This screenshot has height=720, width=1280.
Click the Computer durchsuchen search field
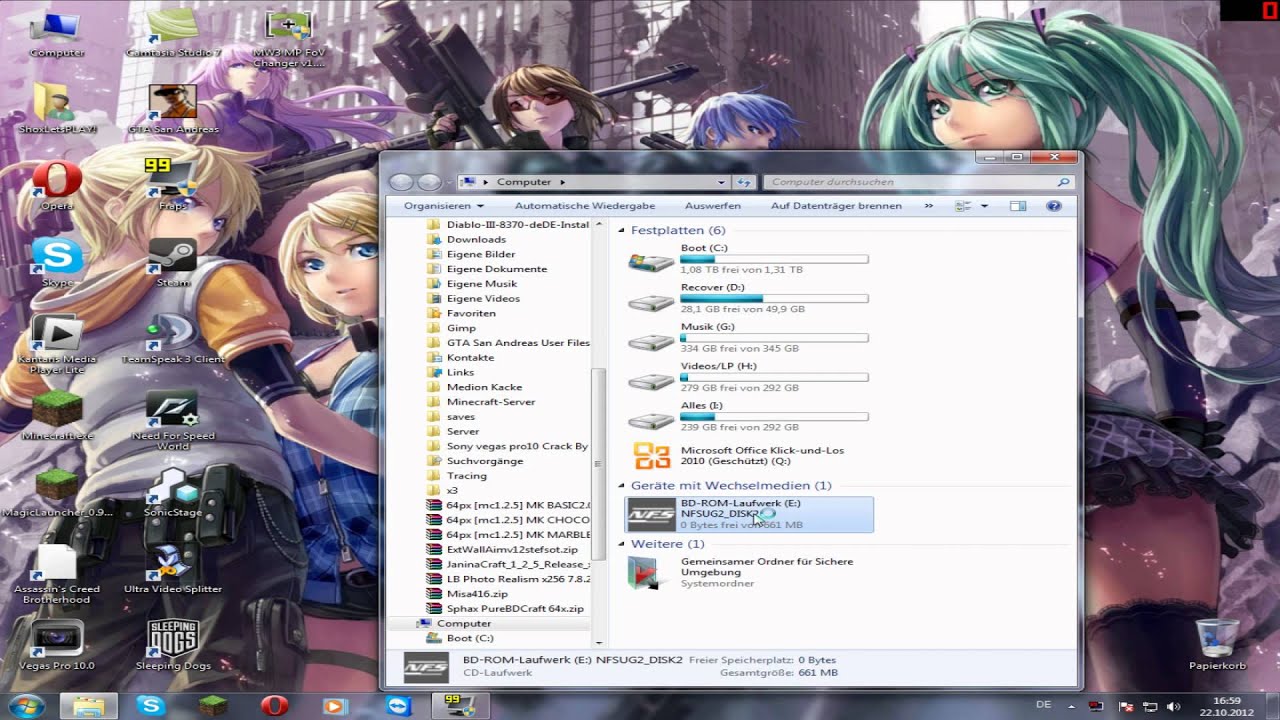[919, 182]
